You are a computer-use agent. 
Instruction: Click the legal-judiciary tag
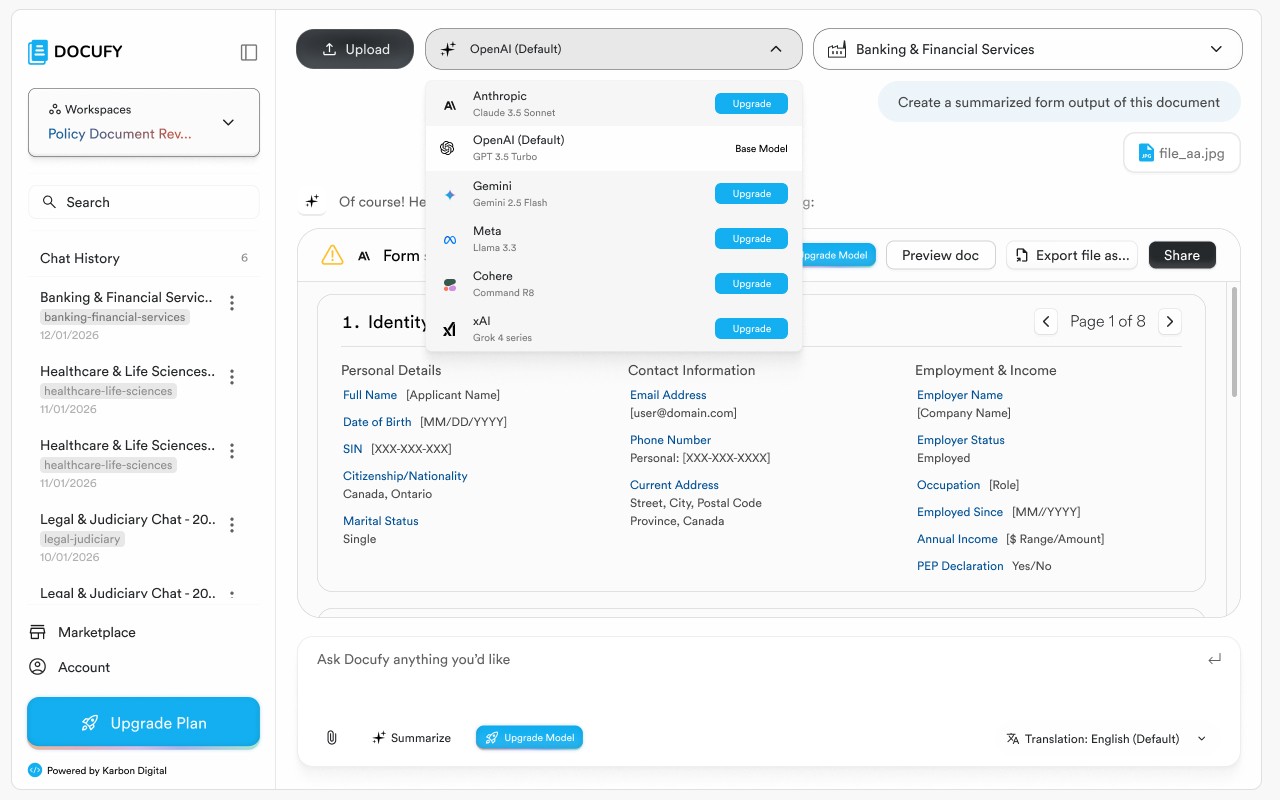(82, 539)
